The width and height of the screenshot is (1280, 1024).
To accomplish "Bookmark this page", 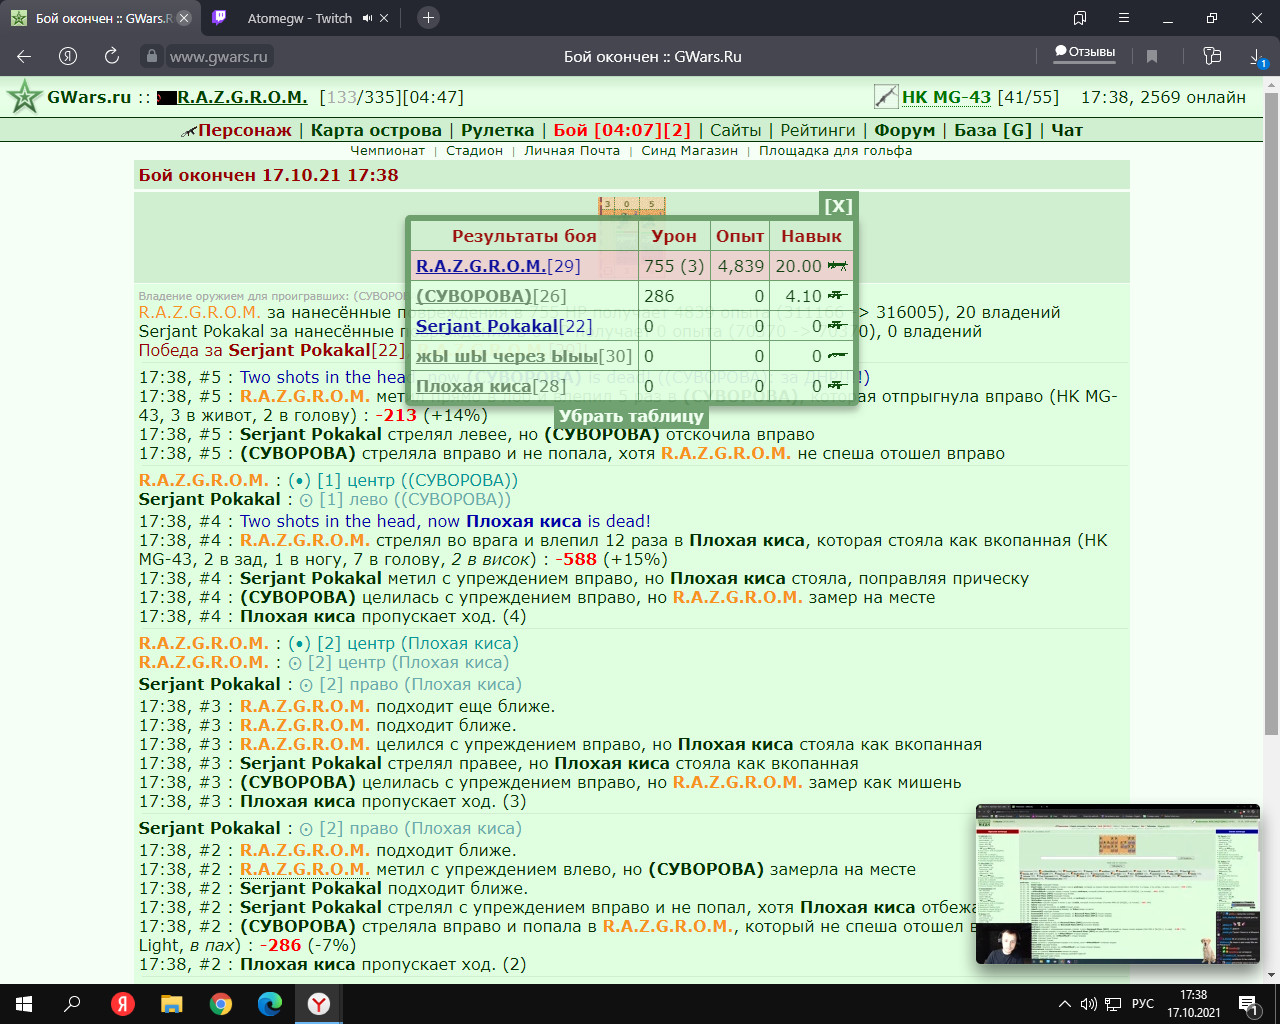I will 1152,56.
